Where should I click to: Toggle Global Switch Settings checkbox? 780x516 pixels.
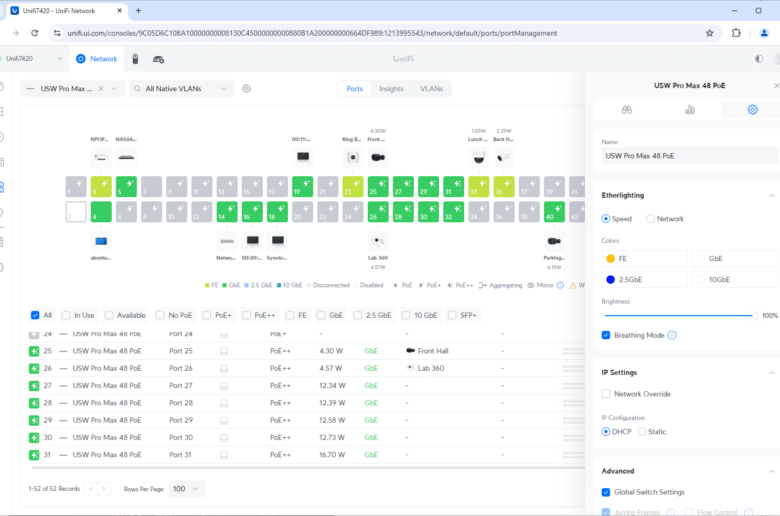(606, 492)
